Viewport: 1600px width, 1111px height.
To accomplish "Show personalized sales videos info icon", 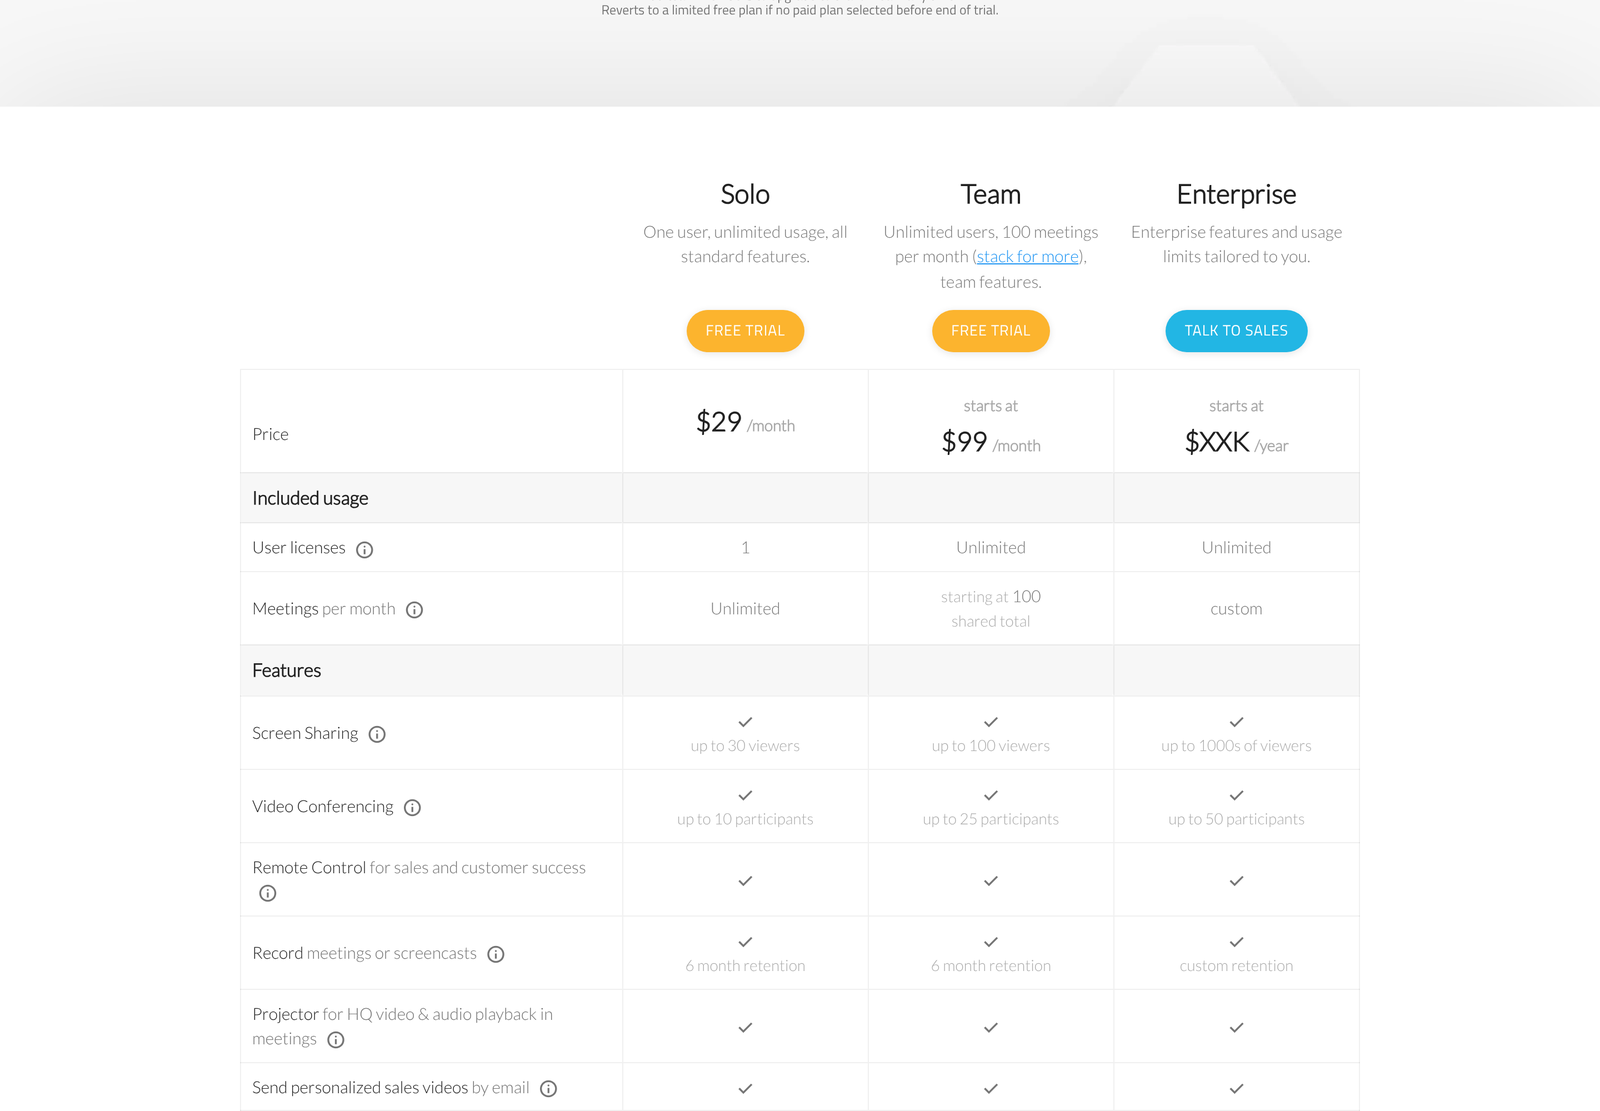I will (x=548, y=1088).
